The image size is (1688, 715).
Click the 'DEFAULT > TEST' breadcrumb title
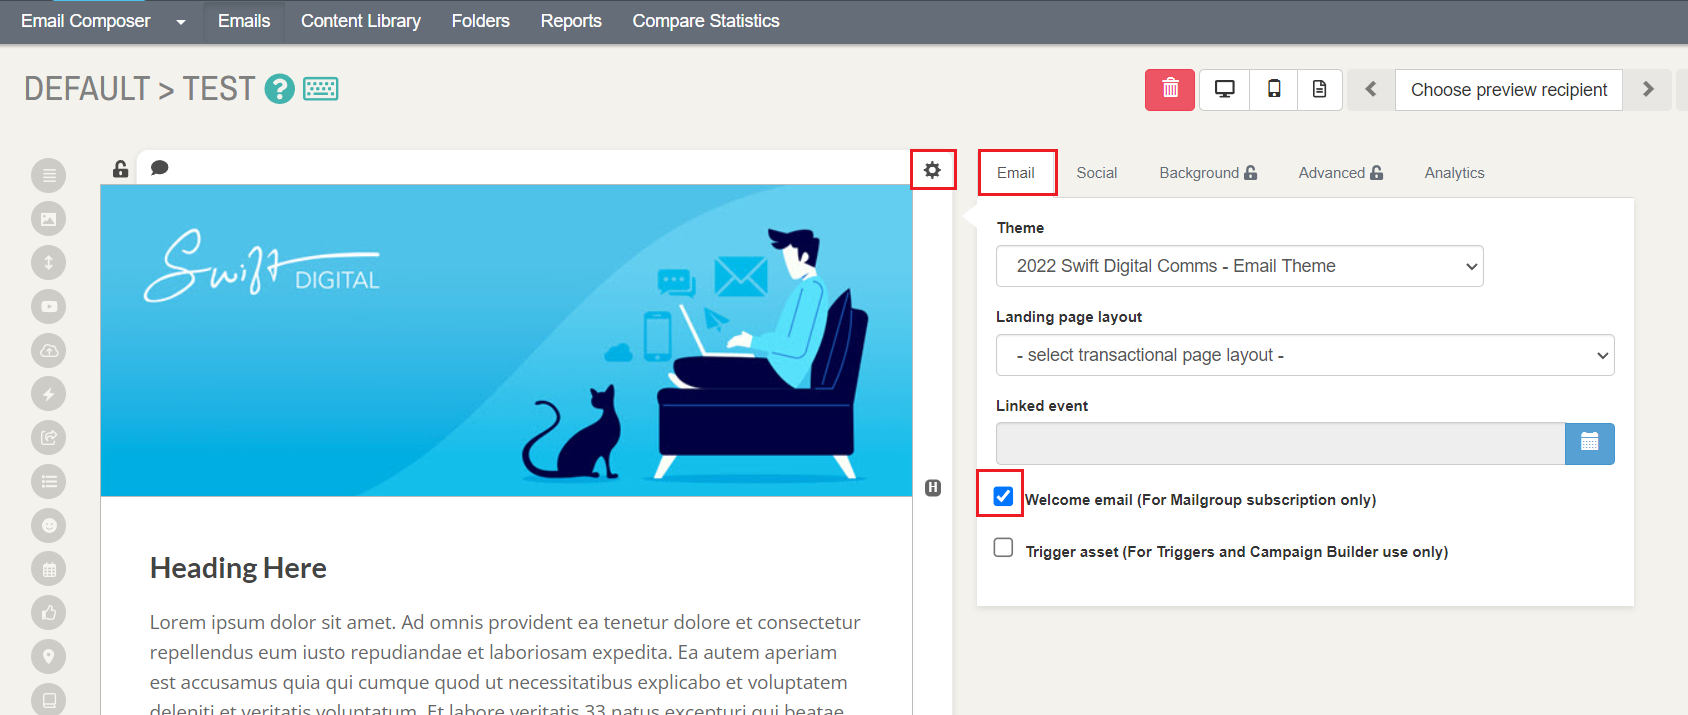[x=140, y=89]
